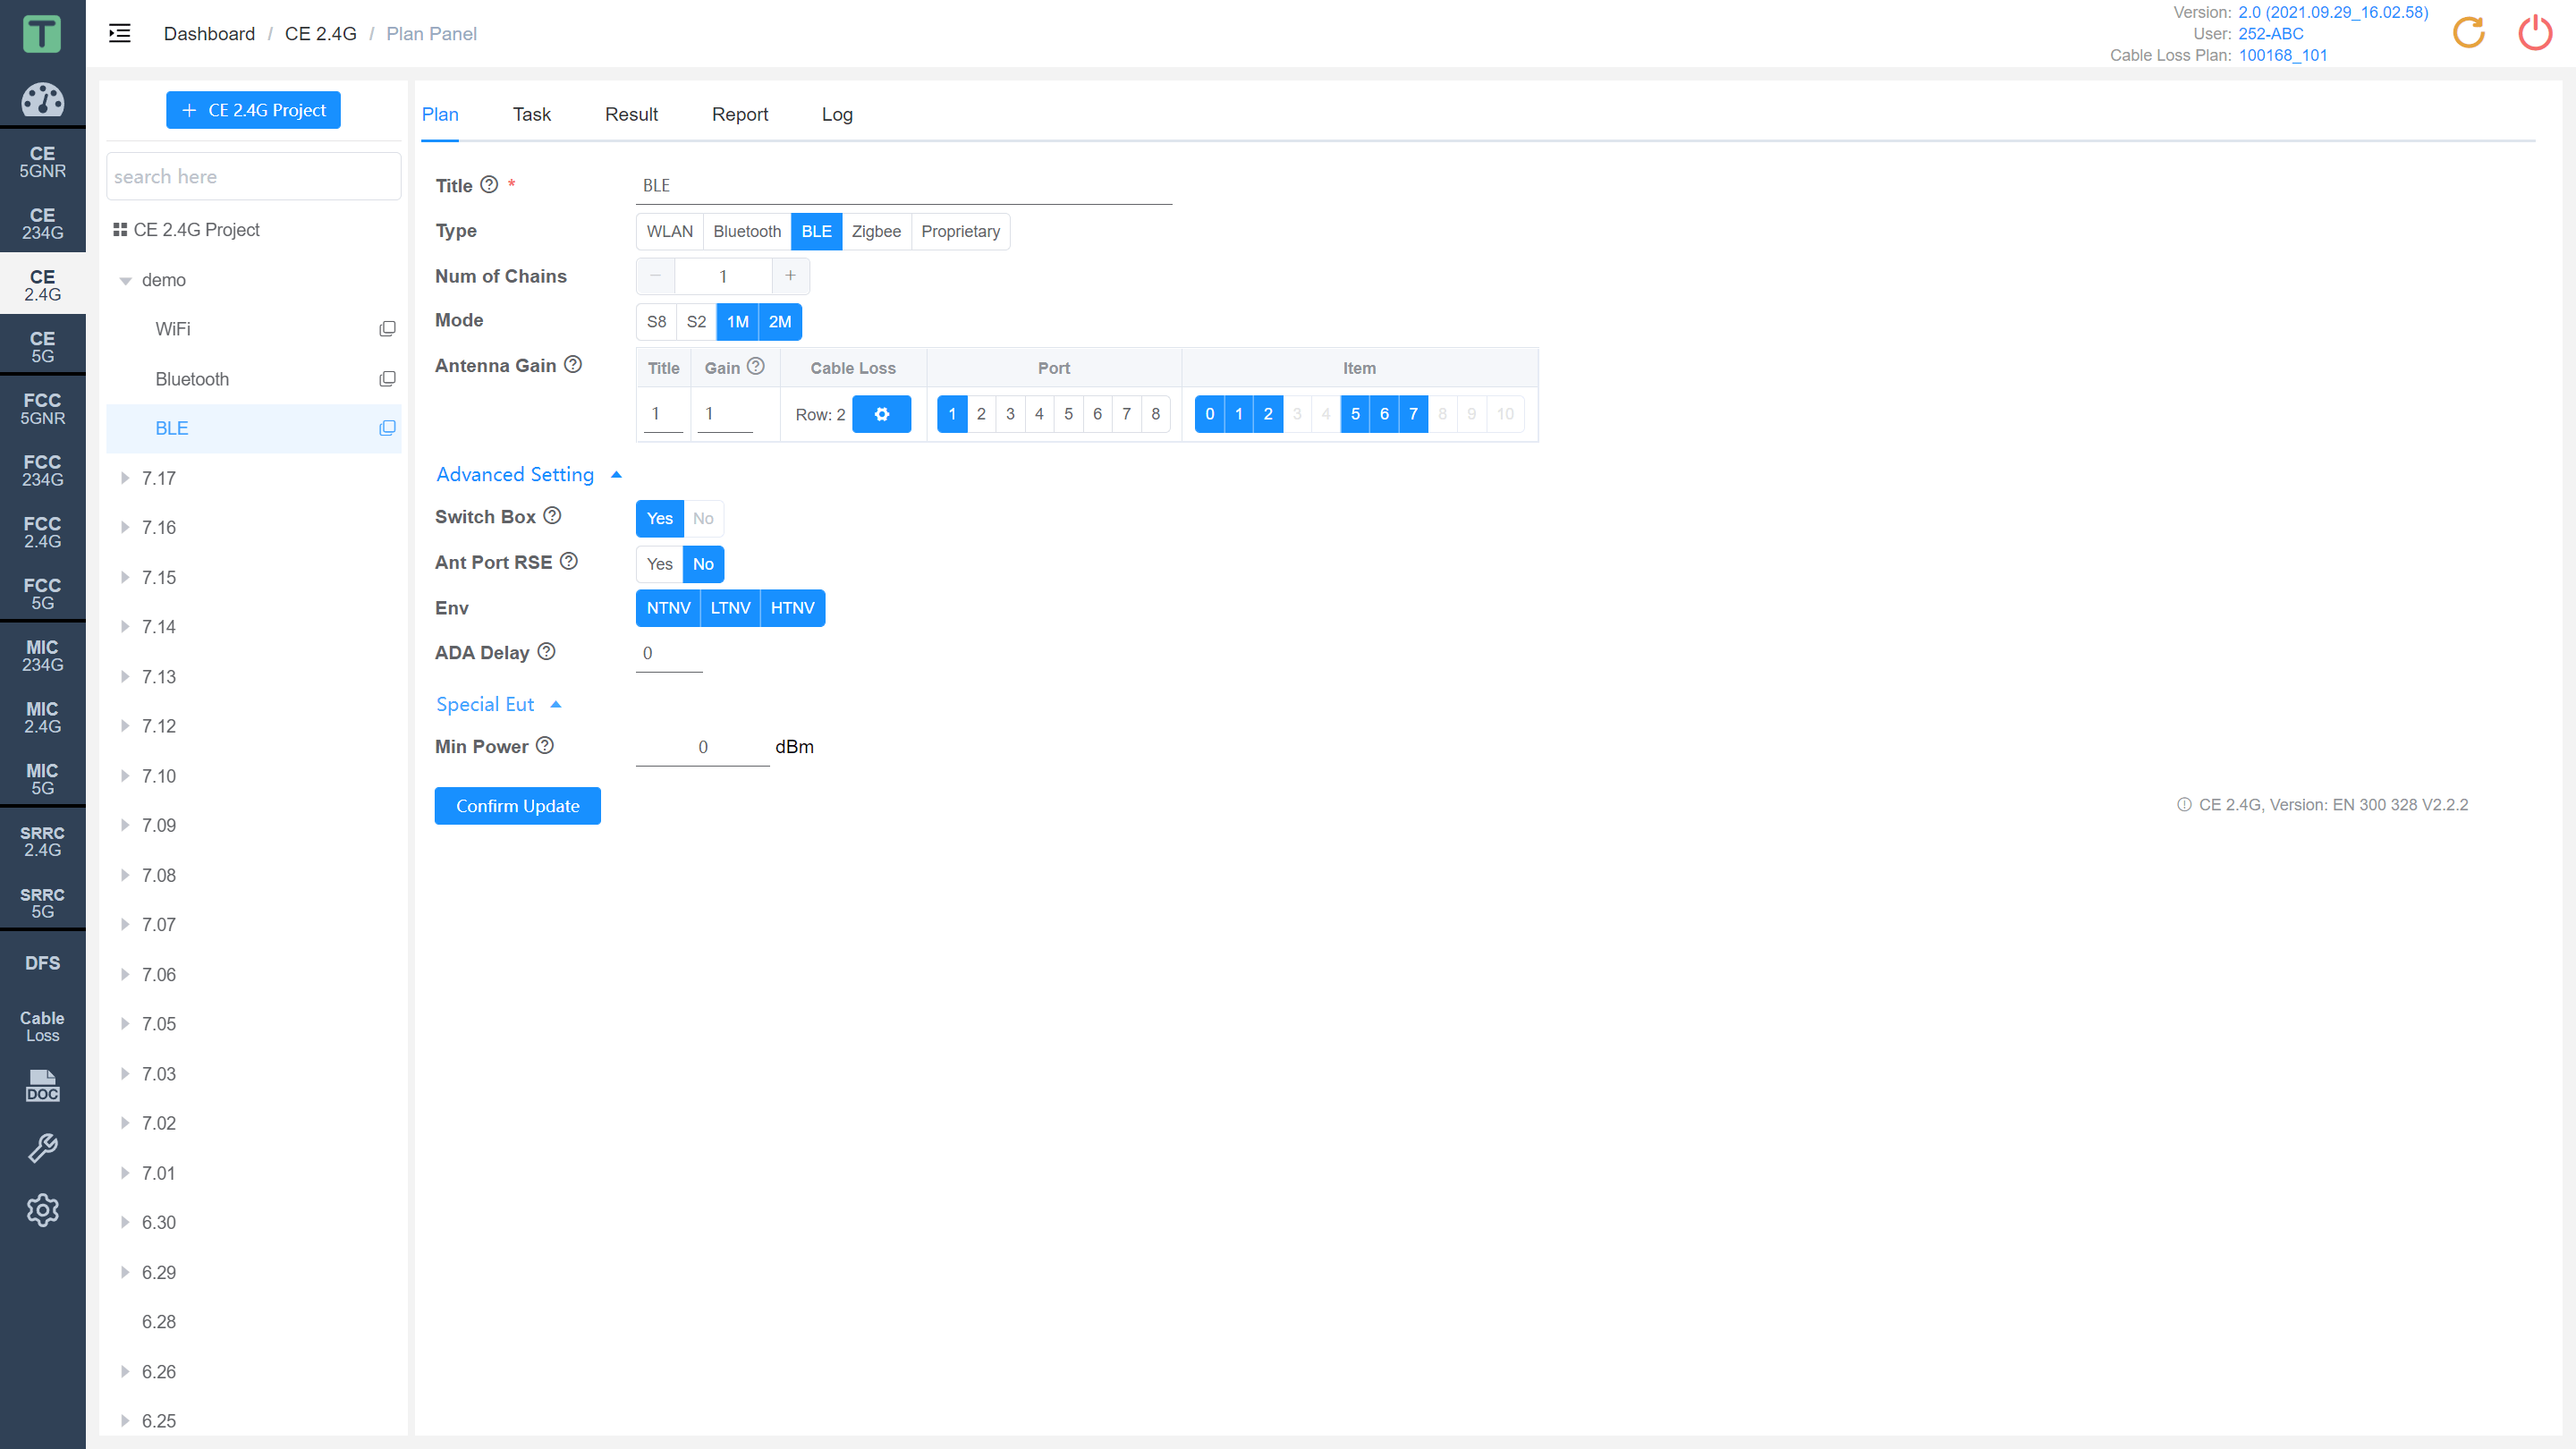Expand the 7.14 tree node
This screenshot has width=2576, height=1449.
tap(126, 627)
